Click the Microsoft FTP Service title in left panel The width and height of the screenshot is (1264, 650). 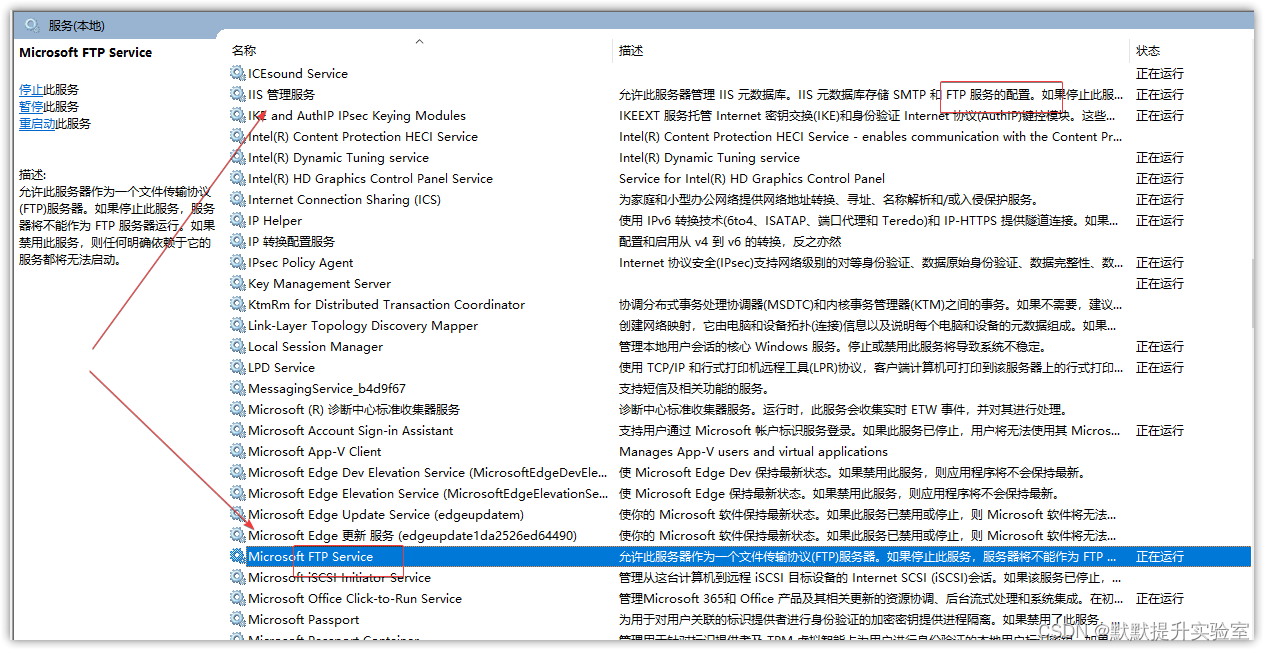coord(86,52)
